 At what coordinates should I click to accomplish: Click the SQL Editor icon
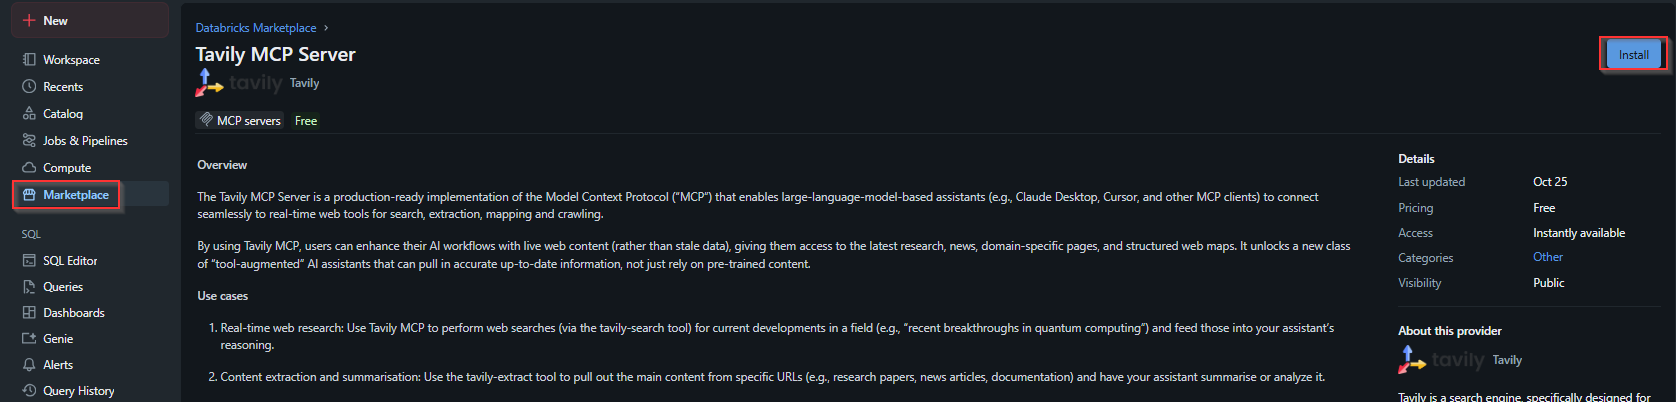point(29,261)
